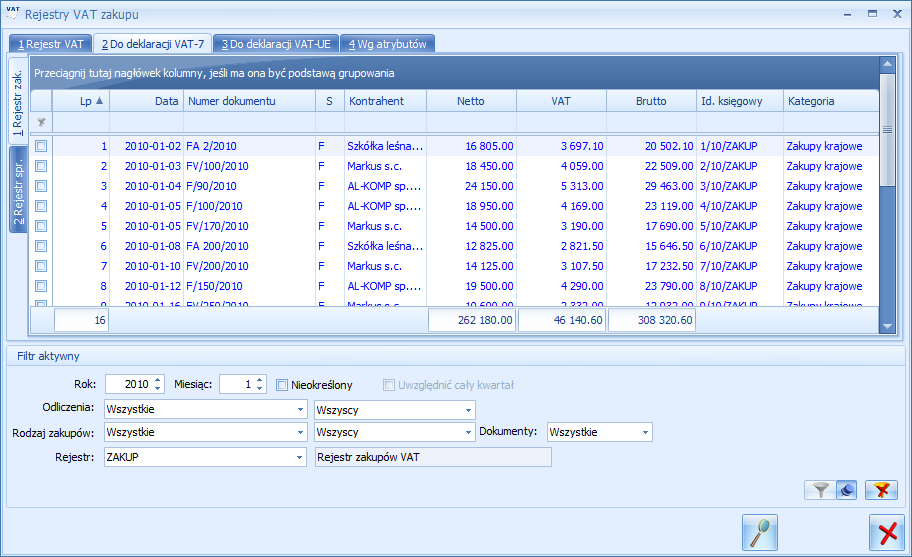Click table scrollbar up arrow
The width and height of the screenshot is (912, 557).
tap(887, 64)
